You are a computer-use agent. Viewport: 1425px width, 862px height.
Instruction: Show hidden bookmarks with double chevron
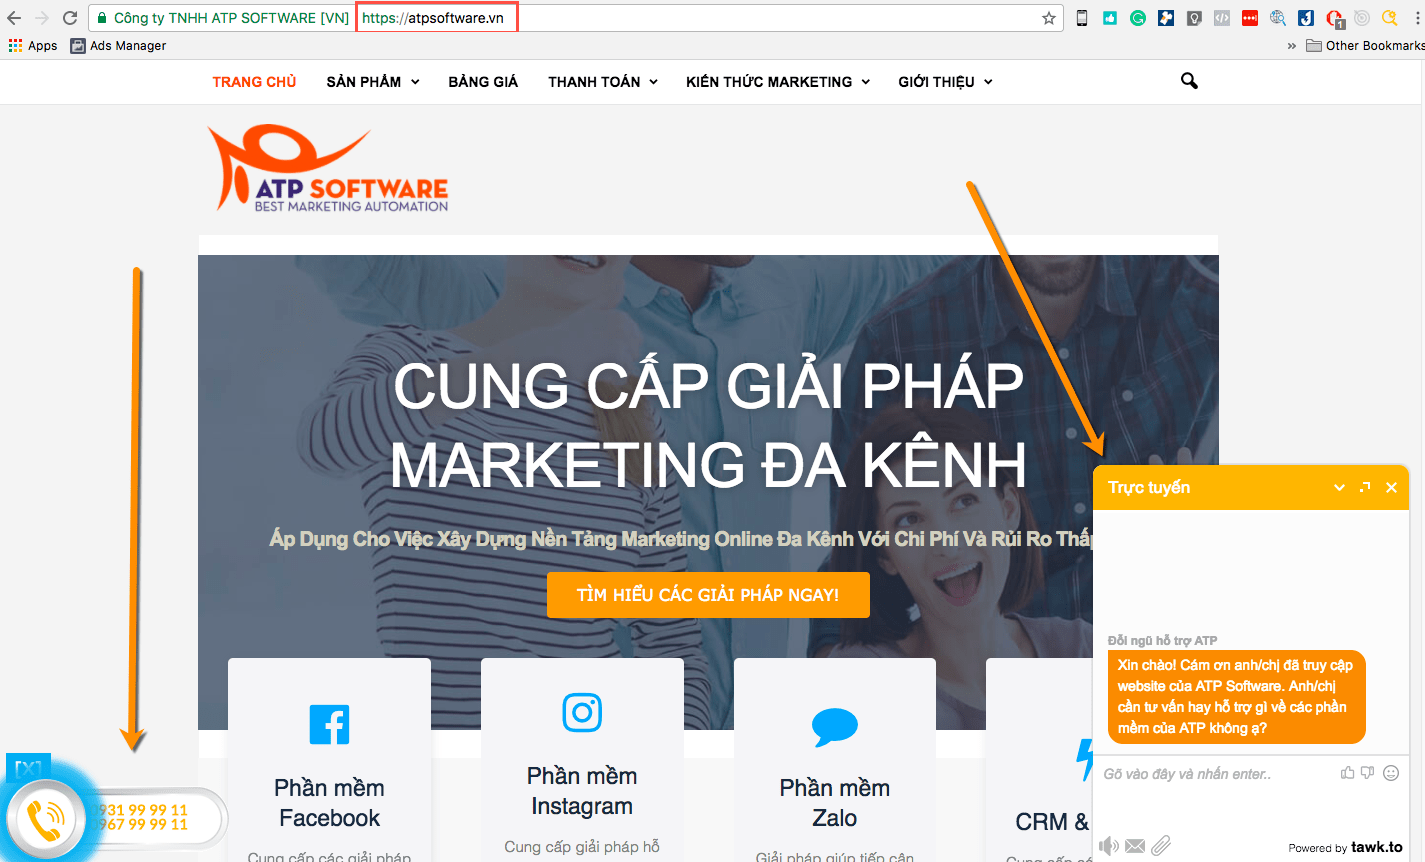point(1291,46)
